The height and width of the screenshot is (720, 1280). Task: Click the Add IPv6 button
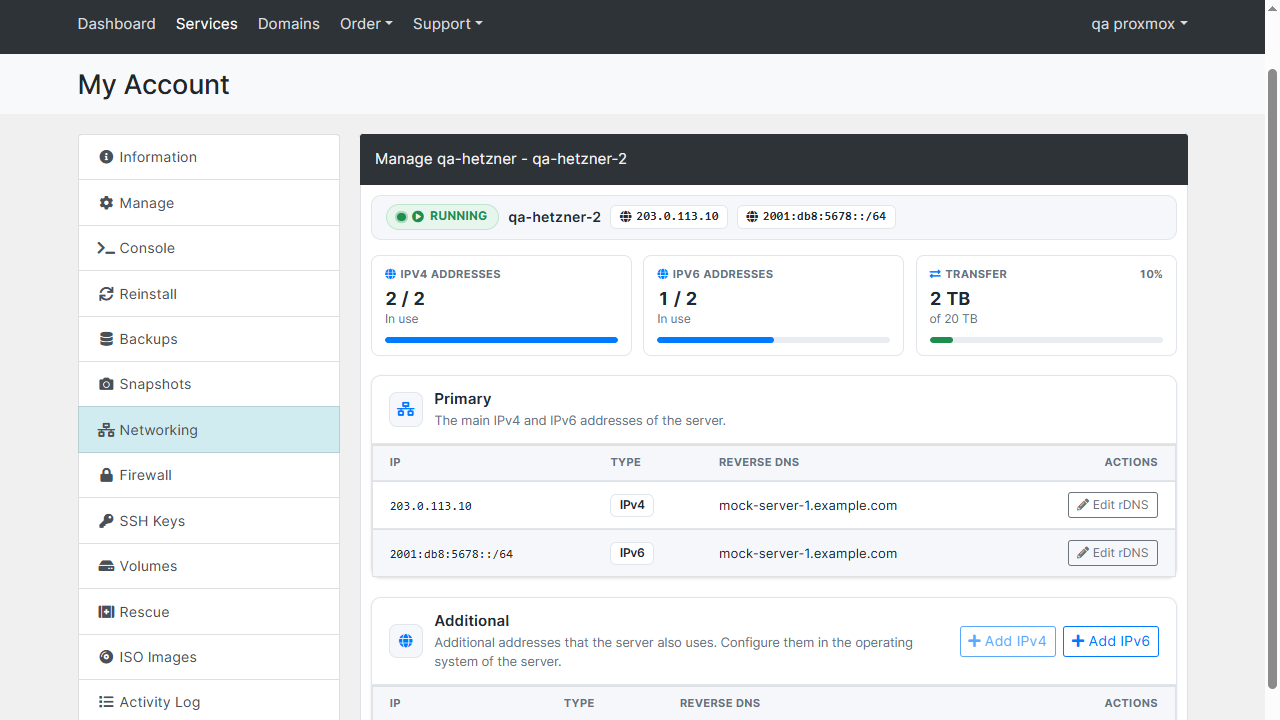(1111, 641)
